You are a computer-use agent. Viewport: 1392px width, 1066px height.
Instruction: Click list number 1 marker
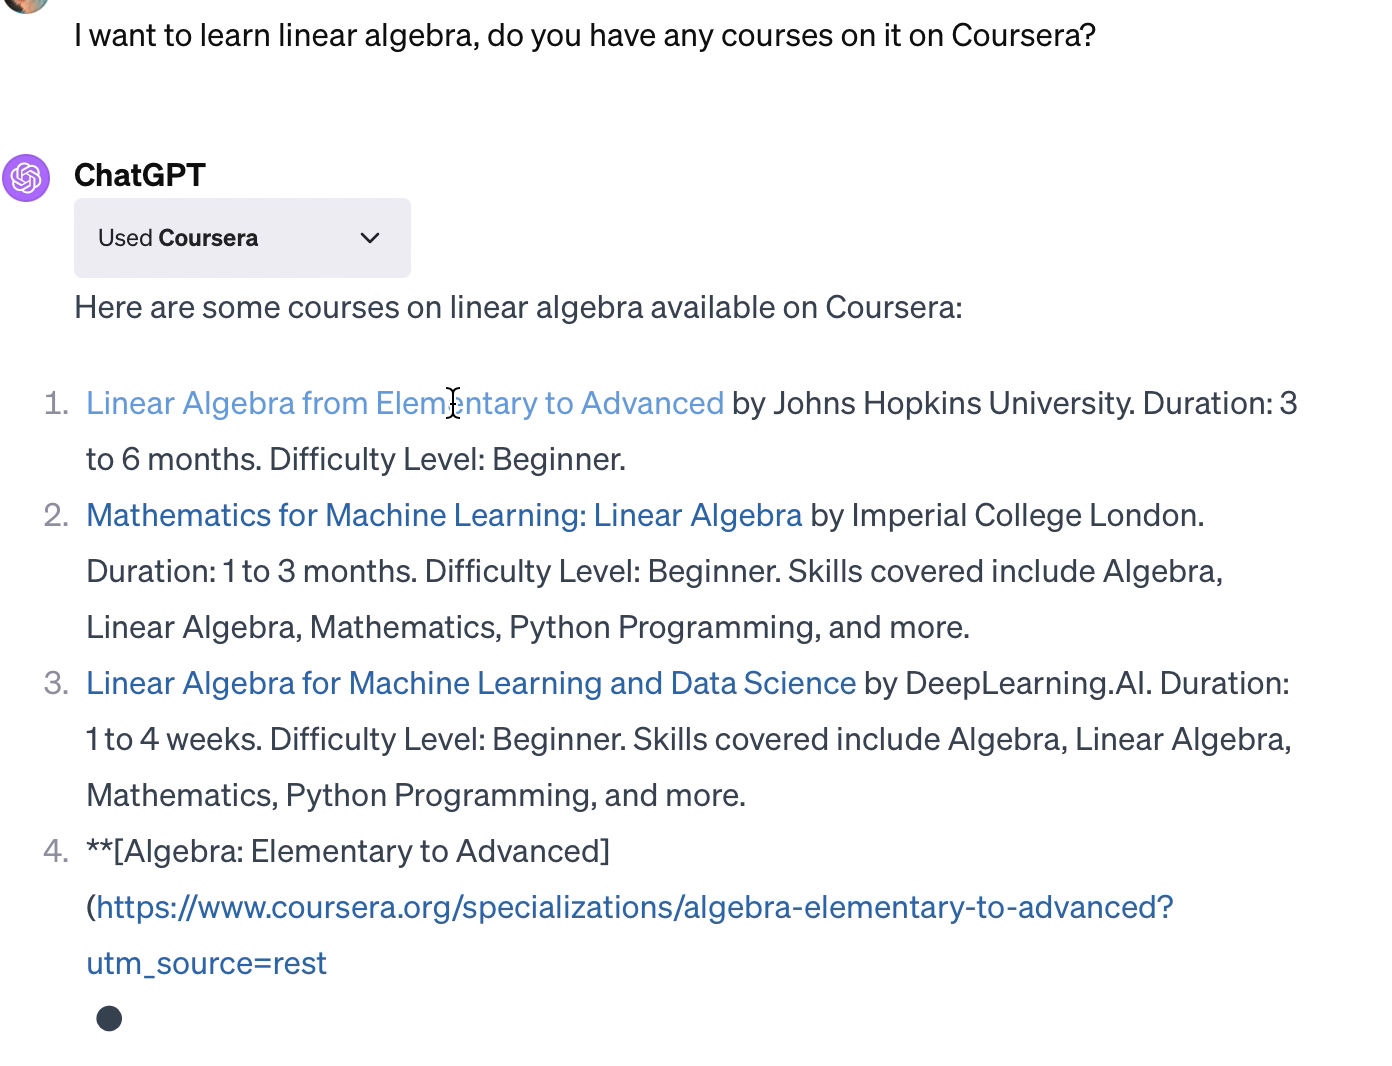click(56, 403)
